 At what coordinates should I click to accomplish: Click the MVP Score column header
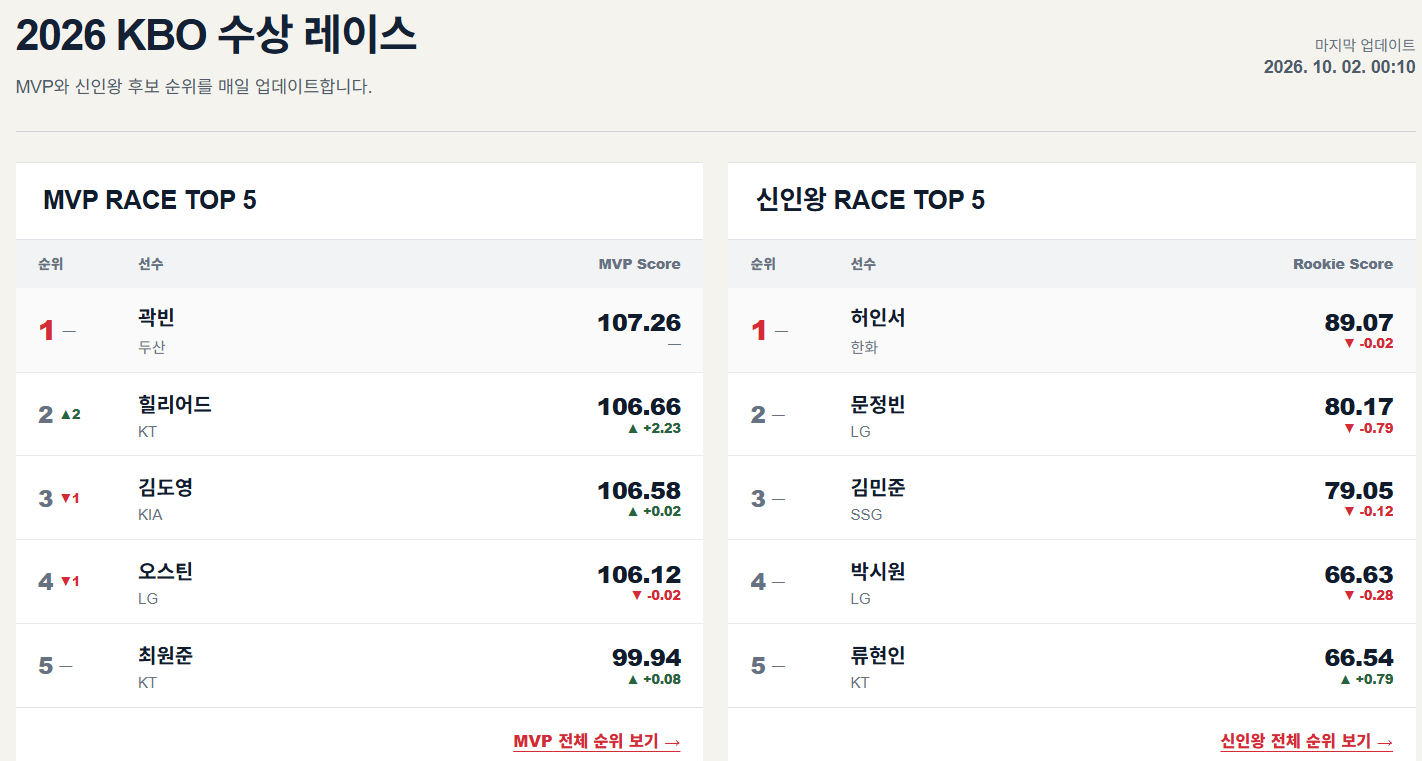click(x=639, y=264)
